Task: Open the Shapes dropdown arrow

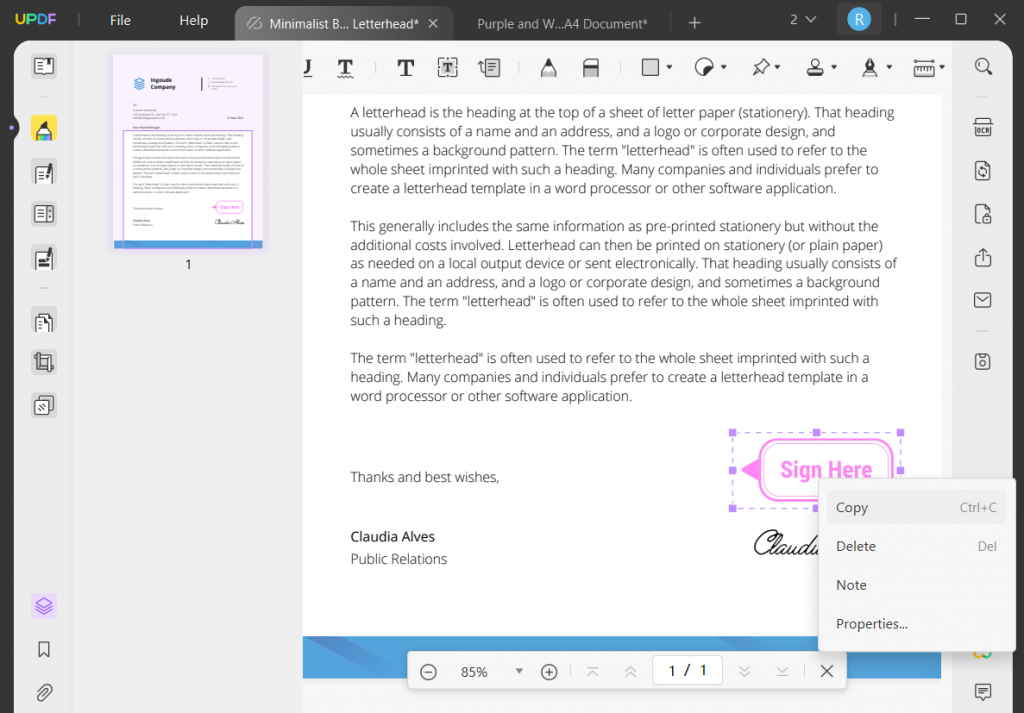Action: (x=668, y=67)
